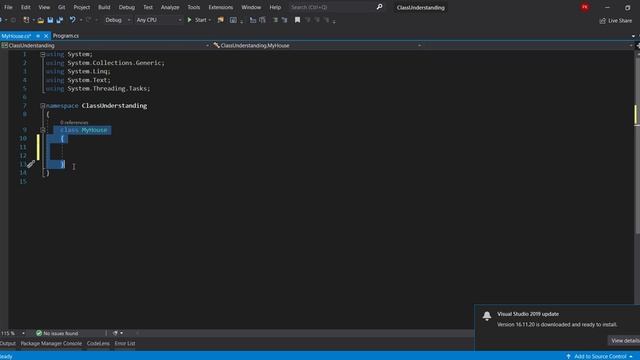Open the Package Manager Console tab
Image resolution: width=640 pixels, height=360 pixels.
click(x=51, y=344)
